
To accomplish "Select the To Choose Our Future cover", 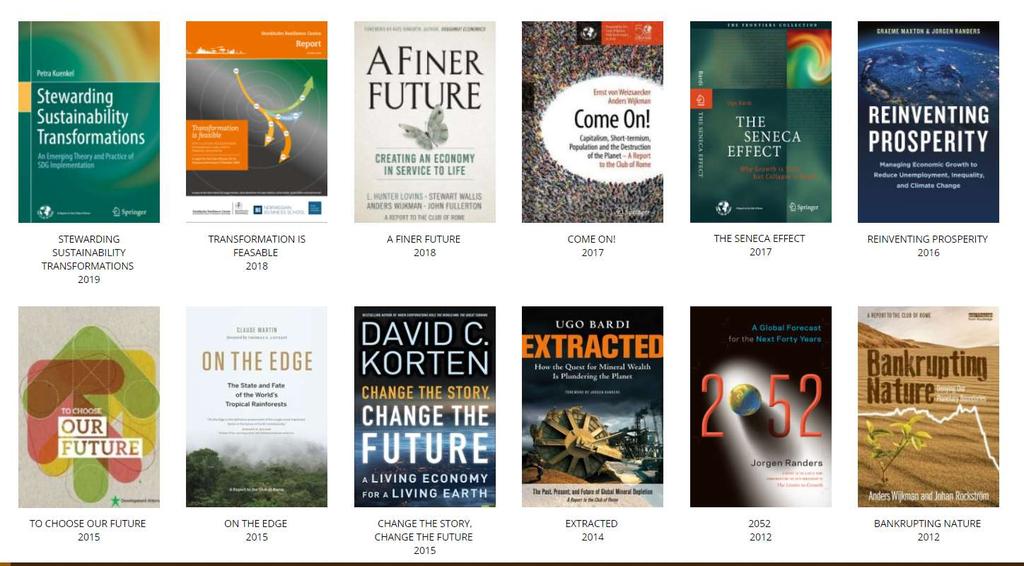I will tap(89, 407).
